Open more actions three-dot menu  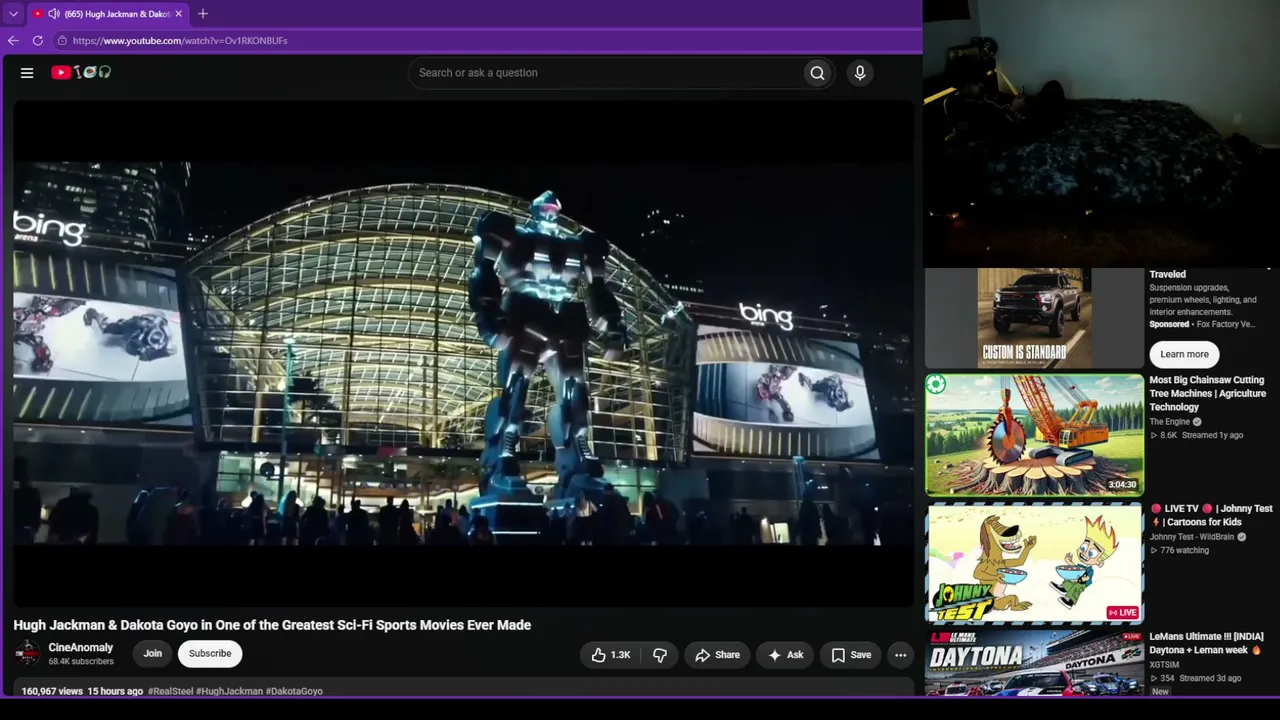(900, 655)
